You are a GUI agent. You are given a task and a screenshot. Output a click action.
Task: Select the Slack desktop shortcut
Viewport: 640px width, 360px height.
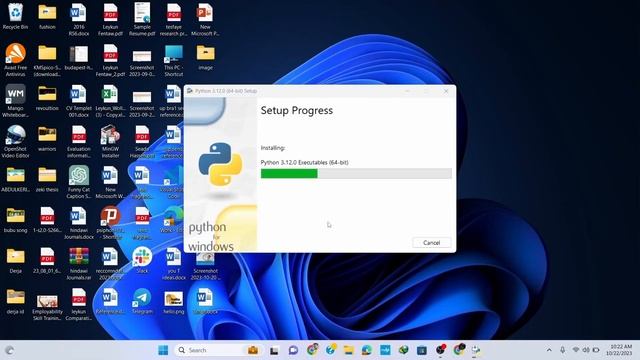pyautogui.click(x=142, y=260)
